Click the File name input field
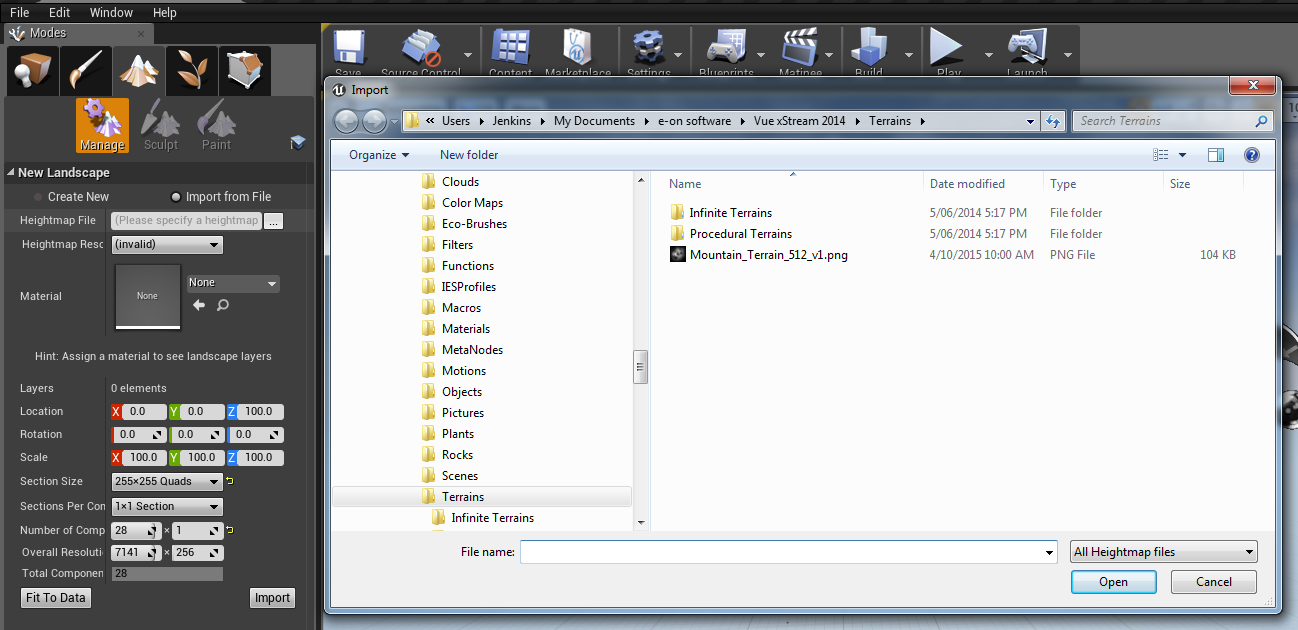Viewport: 1298px width, 630px height. coord(788,552)
